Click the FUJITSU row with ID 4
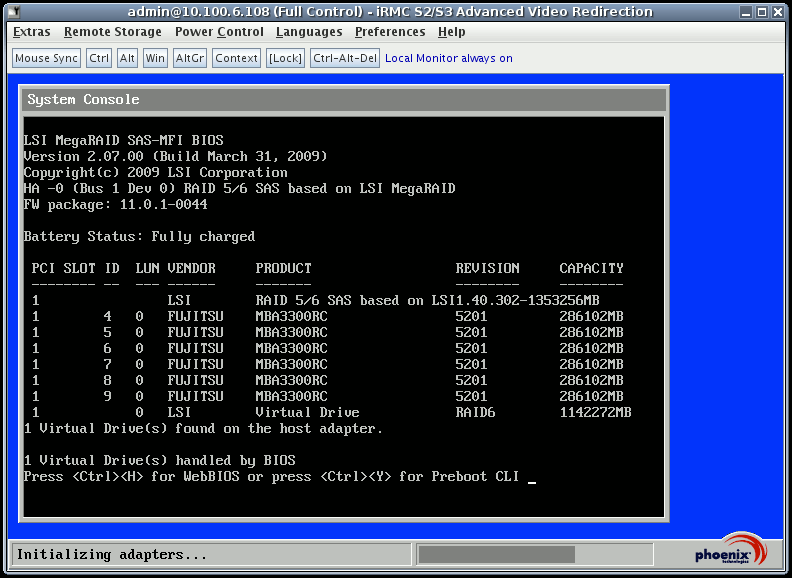This screenshot has height=578, width=792. [x=327, y=316]
